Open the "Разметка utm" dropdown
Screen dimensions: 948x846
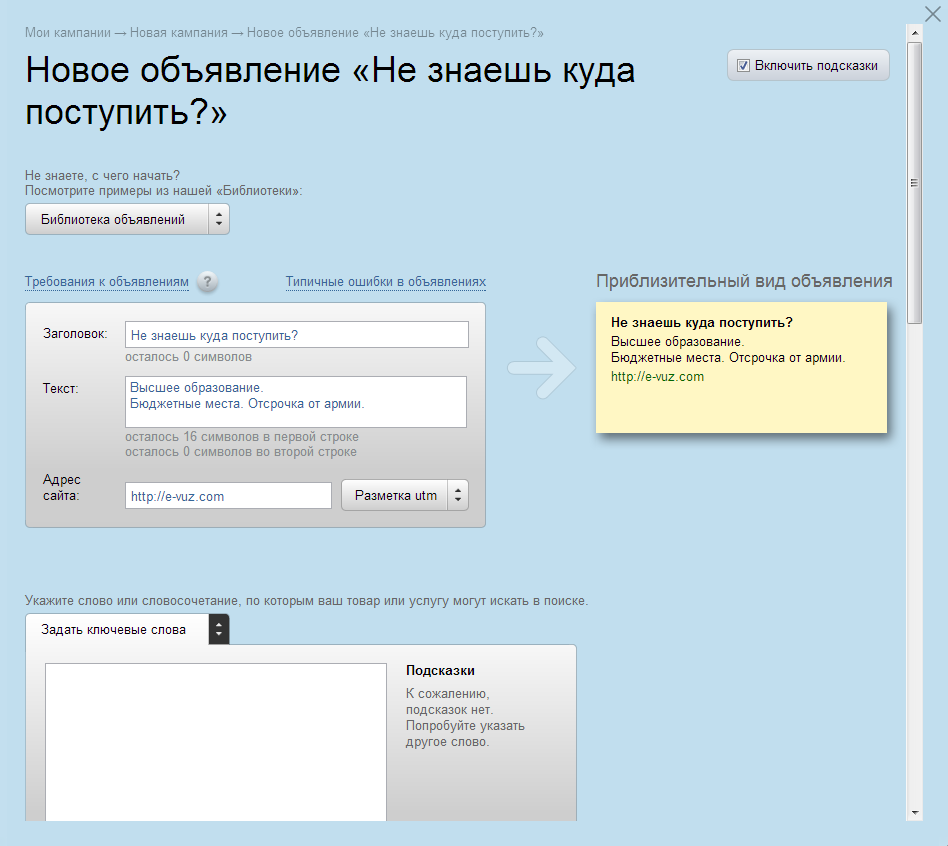[404, 495]
